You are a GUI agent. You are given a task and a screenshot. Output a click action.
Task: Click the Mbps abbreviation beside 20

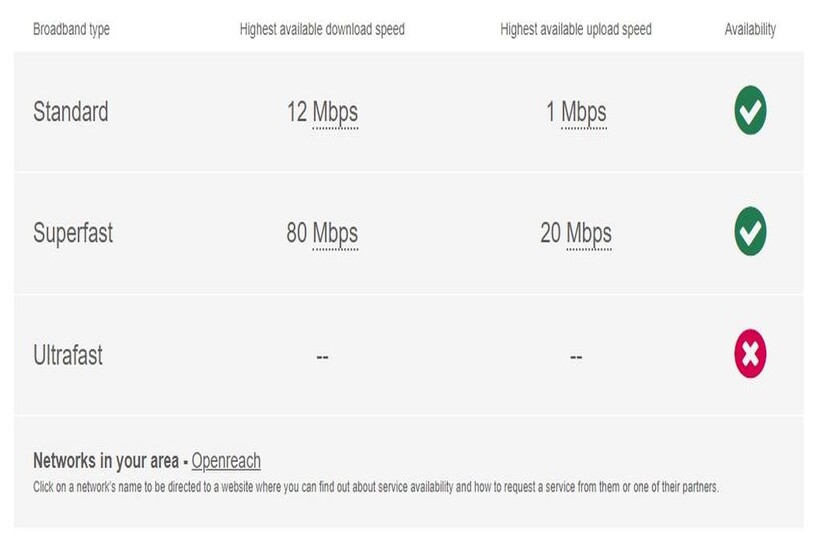(589, 234)
